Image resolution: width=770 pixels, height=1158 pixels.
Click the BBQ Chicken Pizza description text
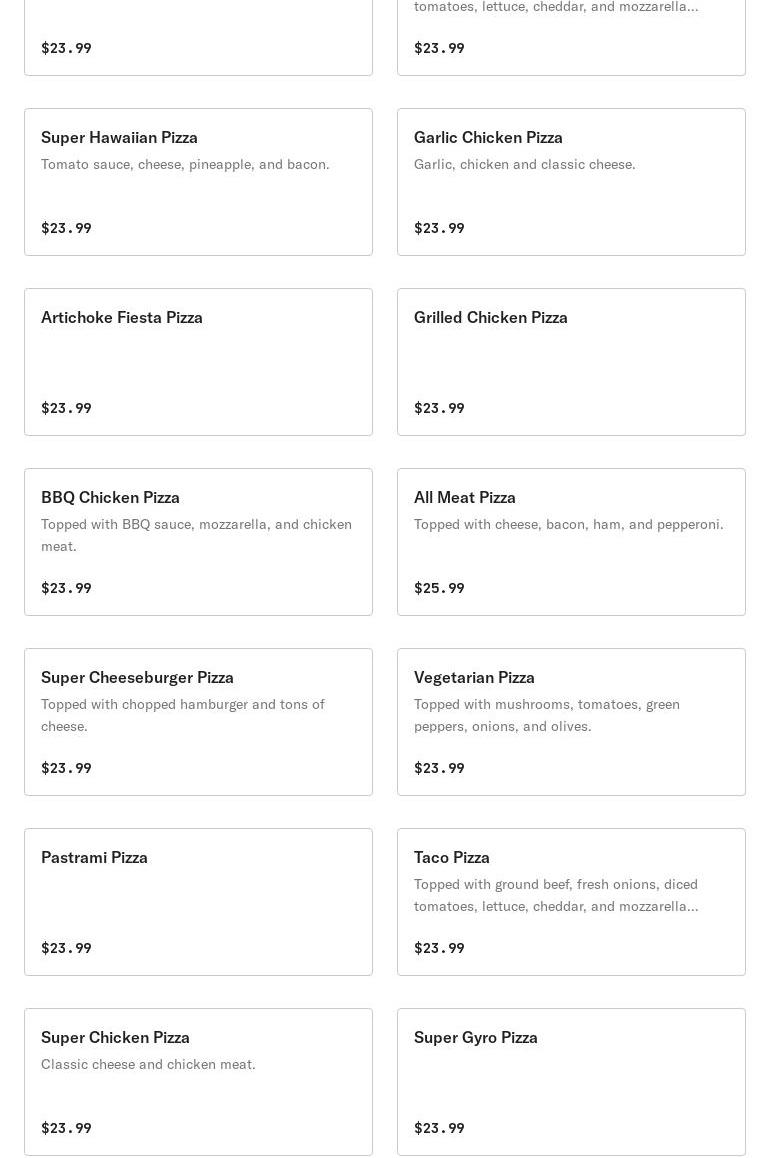[196, 535]
